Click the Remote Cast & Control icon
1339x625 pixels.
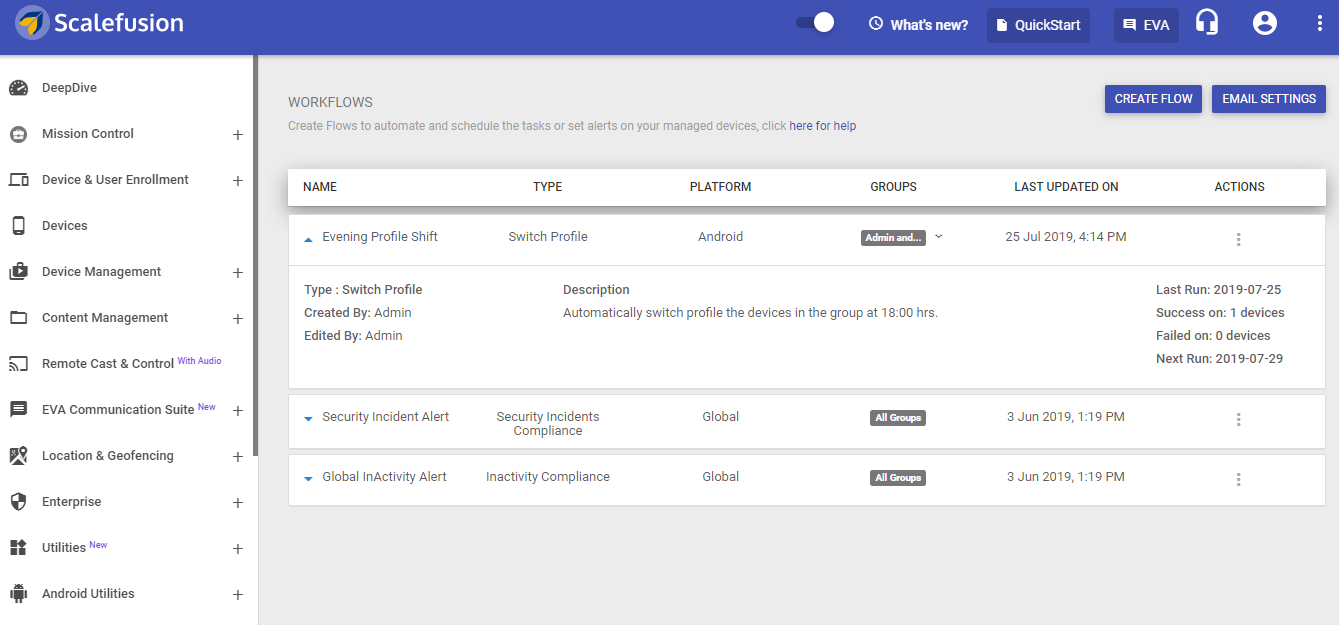tap(18, 363)
